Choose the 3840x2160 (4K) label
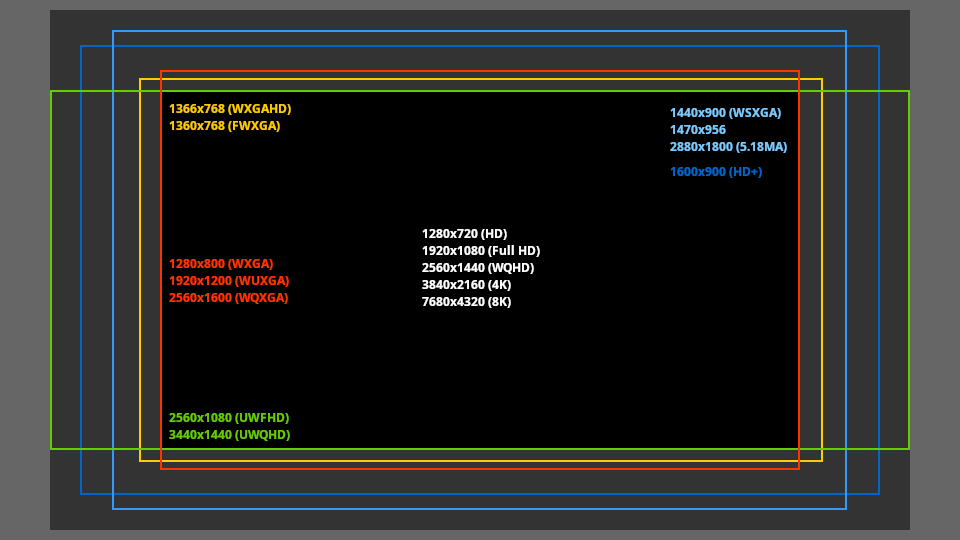Image resolution: width=960 pixels, height=540 pixels. (466, 285)
